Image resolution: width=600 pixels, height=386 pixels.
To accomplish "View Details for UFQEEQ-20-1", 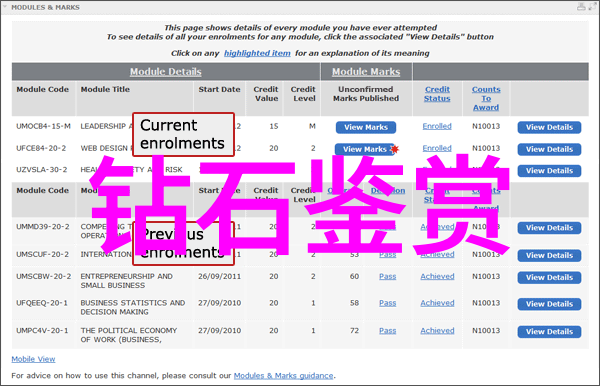I will pos(549,304).
